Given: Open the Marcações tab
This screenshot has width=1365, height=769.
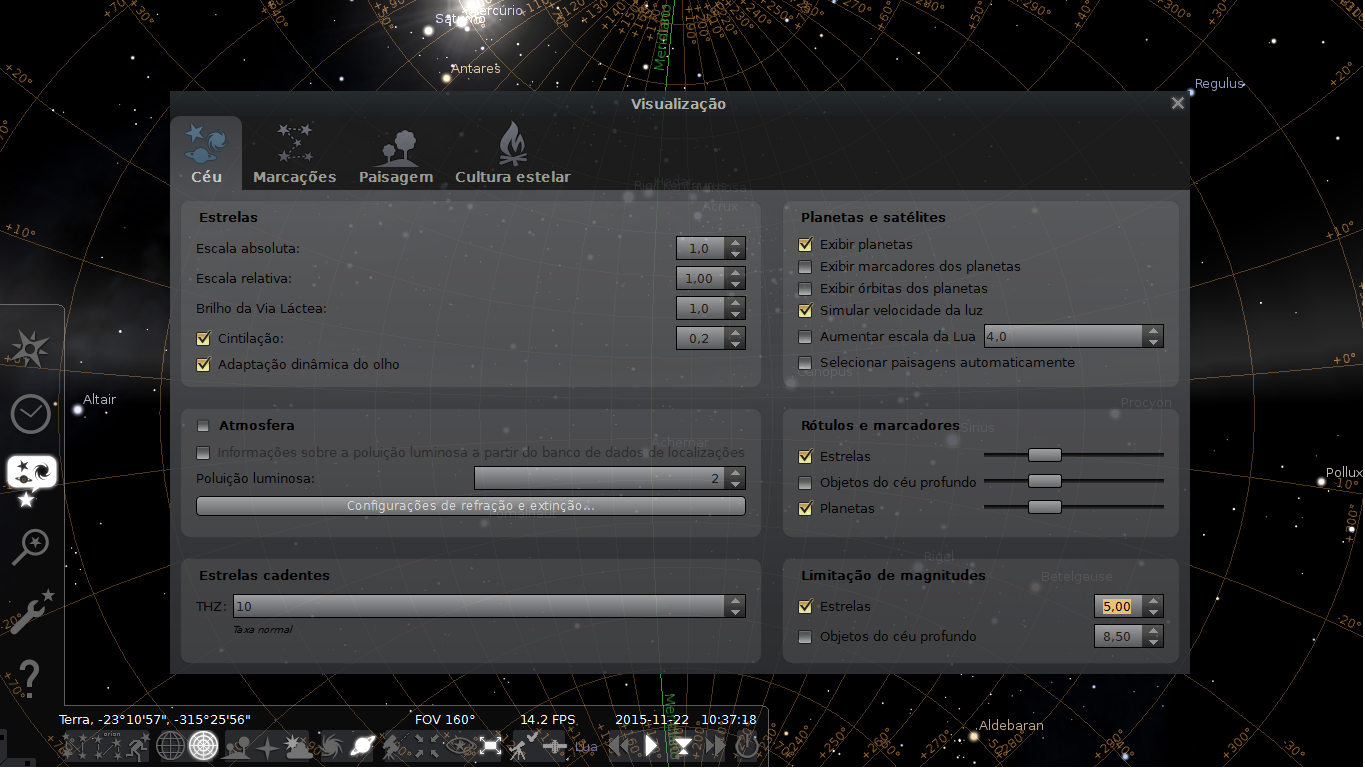Looking at the screenshot, I should 295,153.
